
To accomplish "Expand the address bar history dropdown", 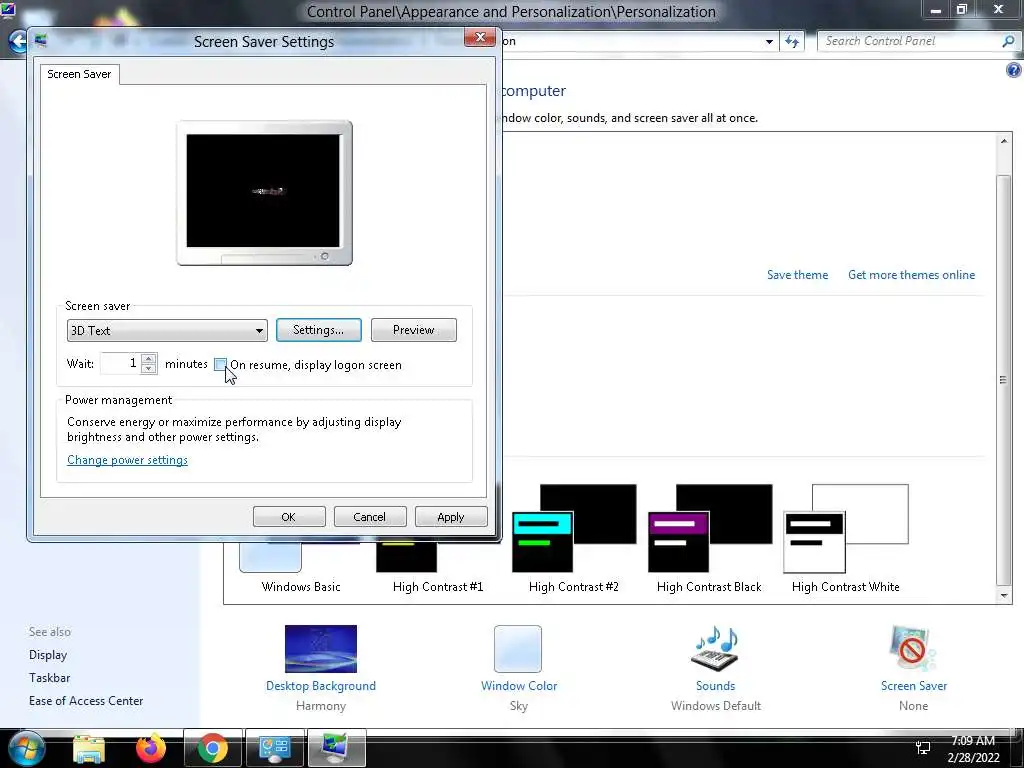I will point(769,42).
